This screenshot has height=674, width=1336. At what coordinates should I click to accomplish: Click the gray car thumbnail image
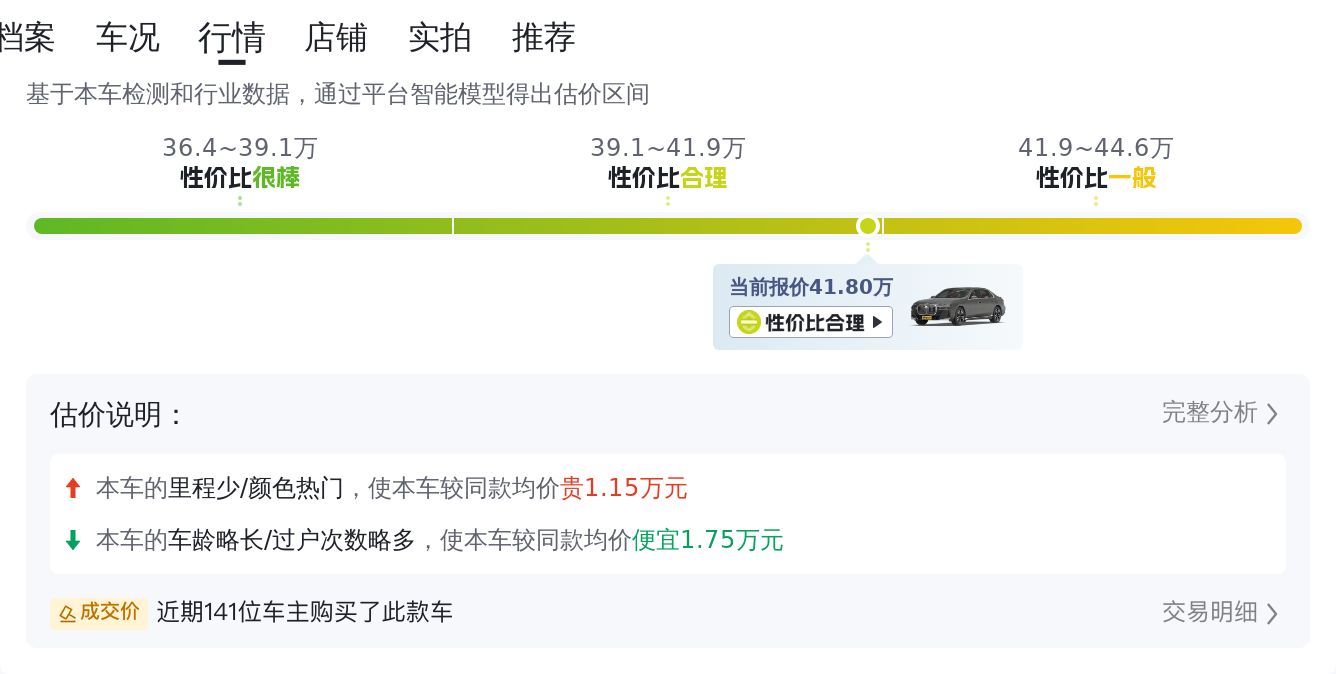pyautogui.click(x=957, y=306)
